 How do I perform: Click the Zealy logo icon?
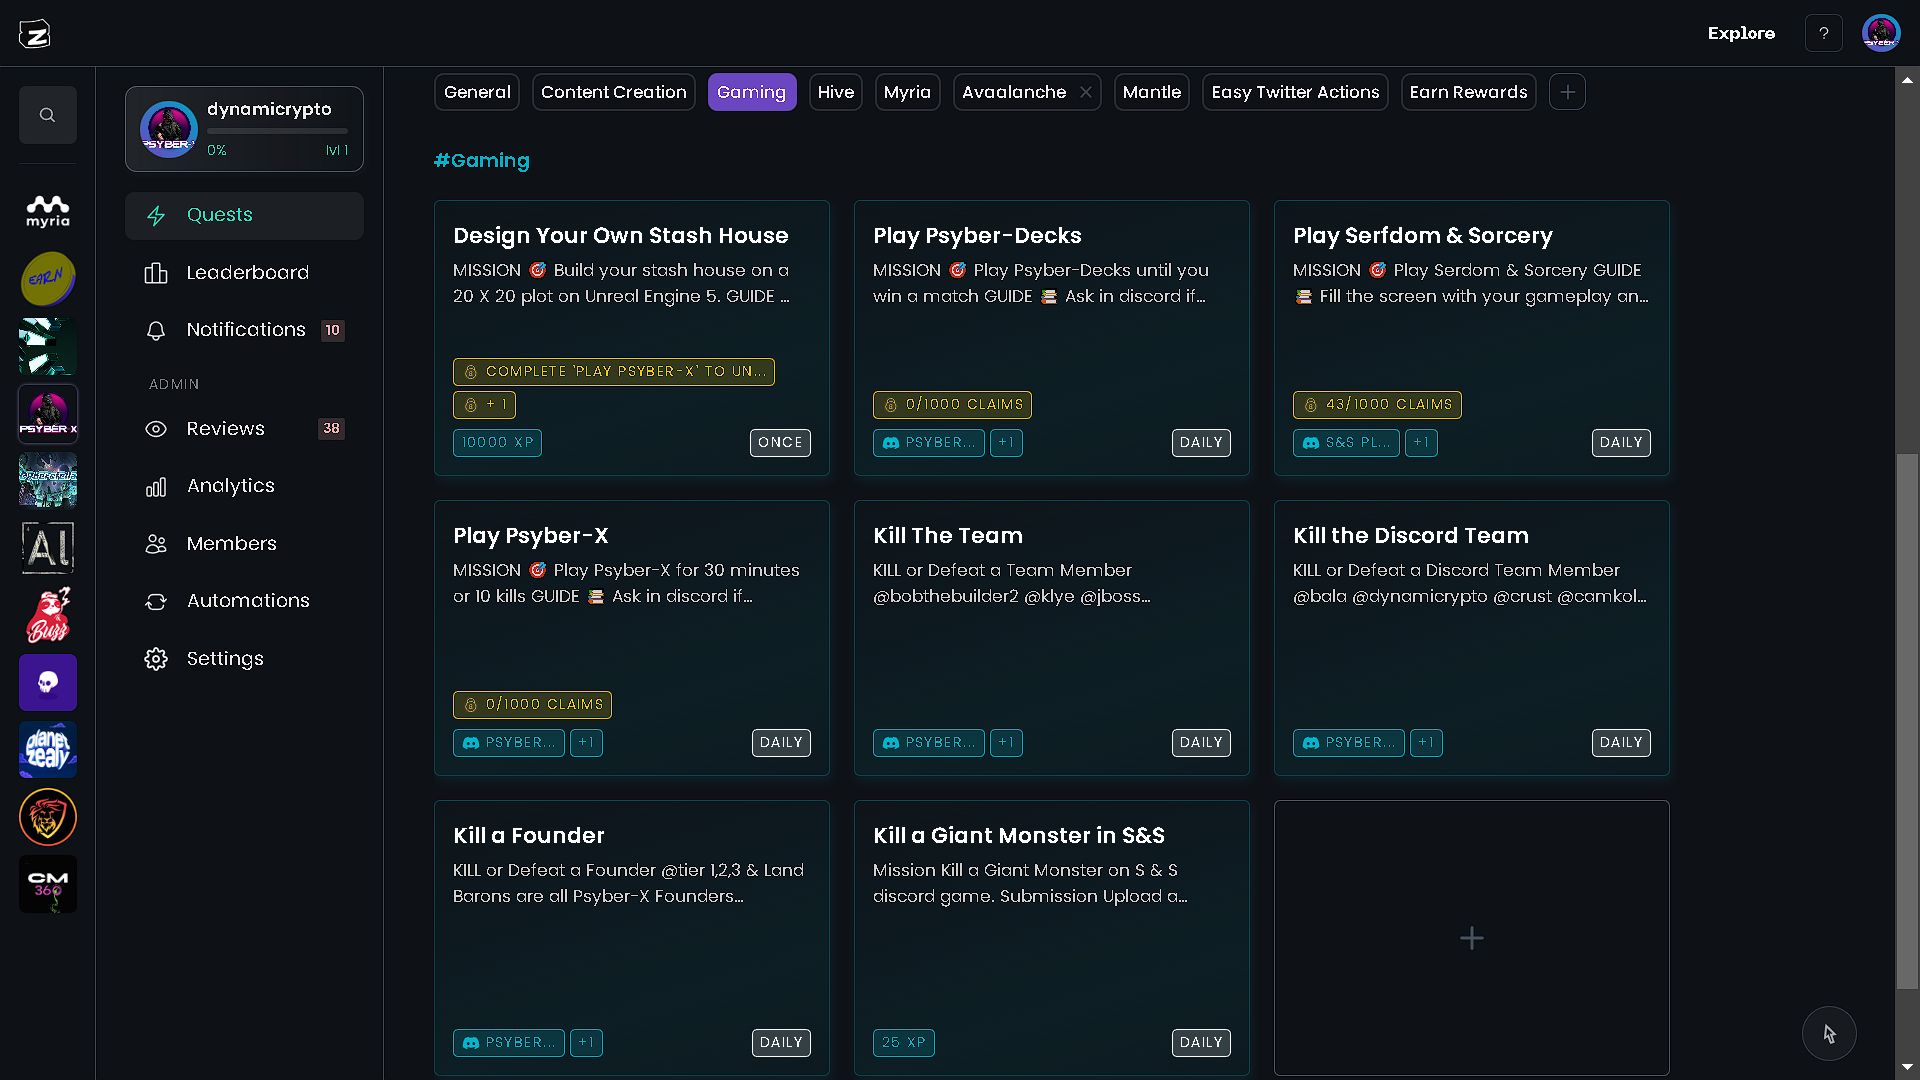(x=35, y=34)
